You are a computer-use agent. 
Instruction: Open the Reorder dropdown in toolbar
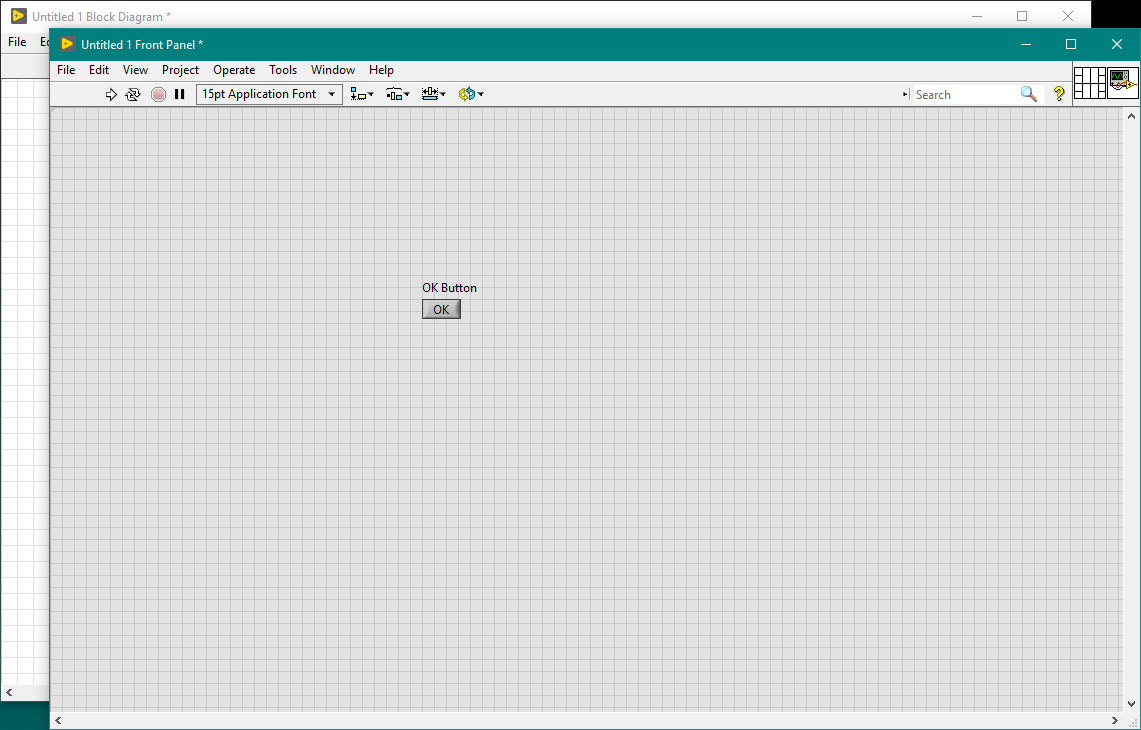tap(470, 94)
